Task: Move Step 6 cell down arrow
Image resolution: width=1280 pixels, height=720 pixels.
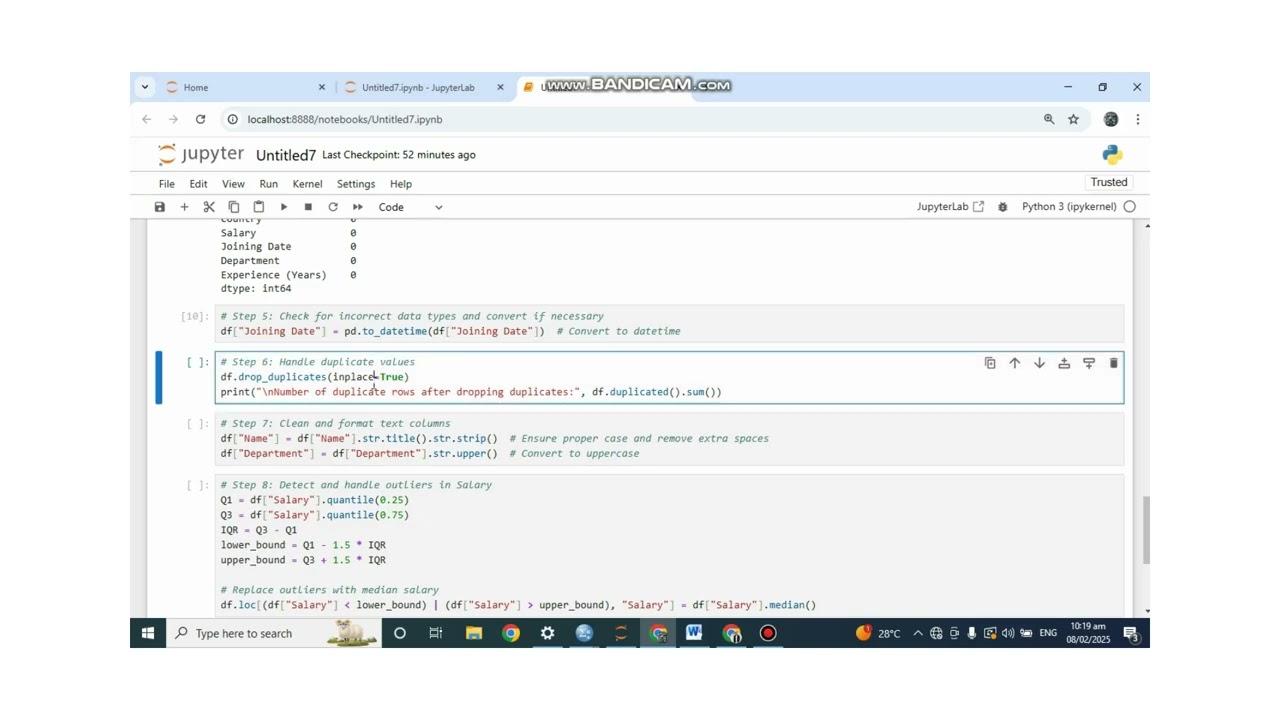Action: [1039, 364]
